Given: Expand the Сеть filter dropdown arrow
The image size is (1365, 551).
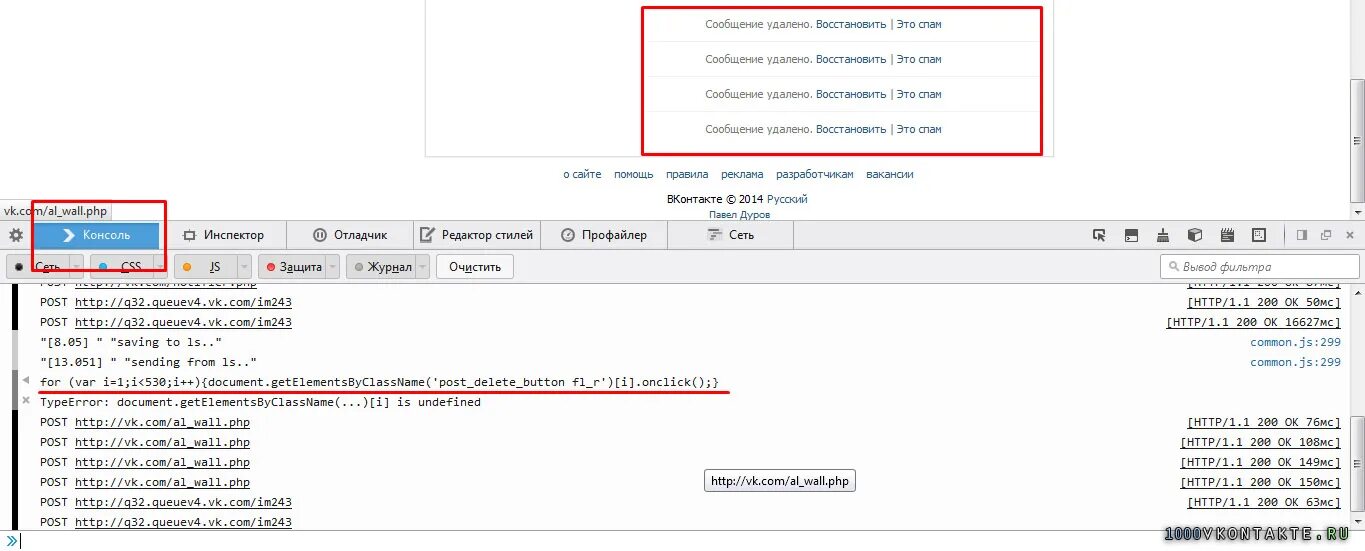Looking at the screenshot, I should pyautogui.click(x=76, y=267).
